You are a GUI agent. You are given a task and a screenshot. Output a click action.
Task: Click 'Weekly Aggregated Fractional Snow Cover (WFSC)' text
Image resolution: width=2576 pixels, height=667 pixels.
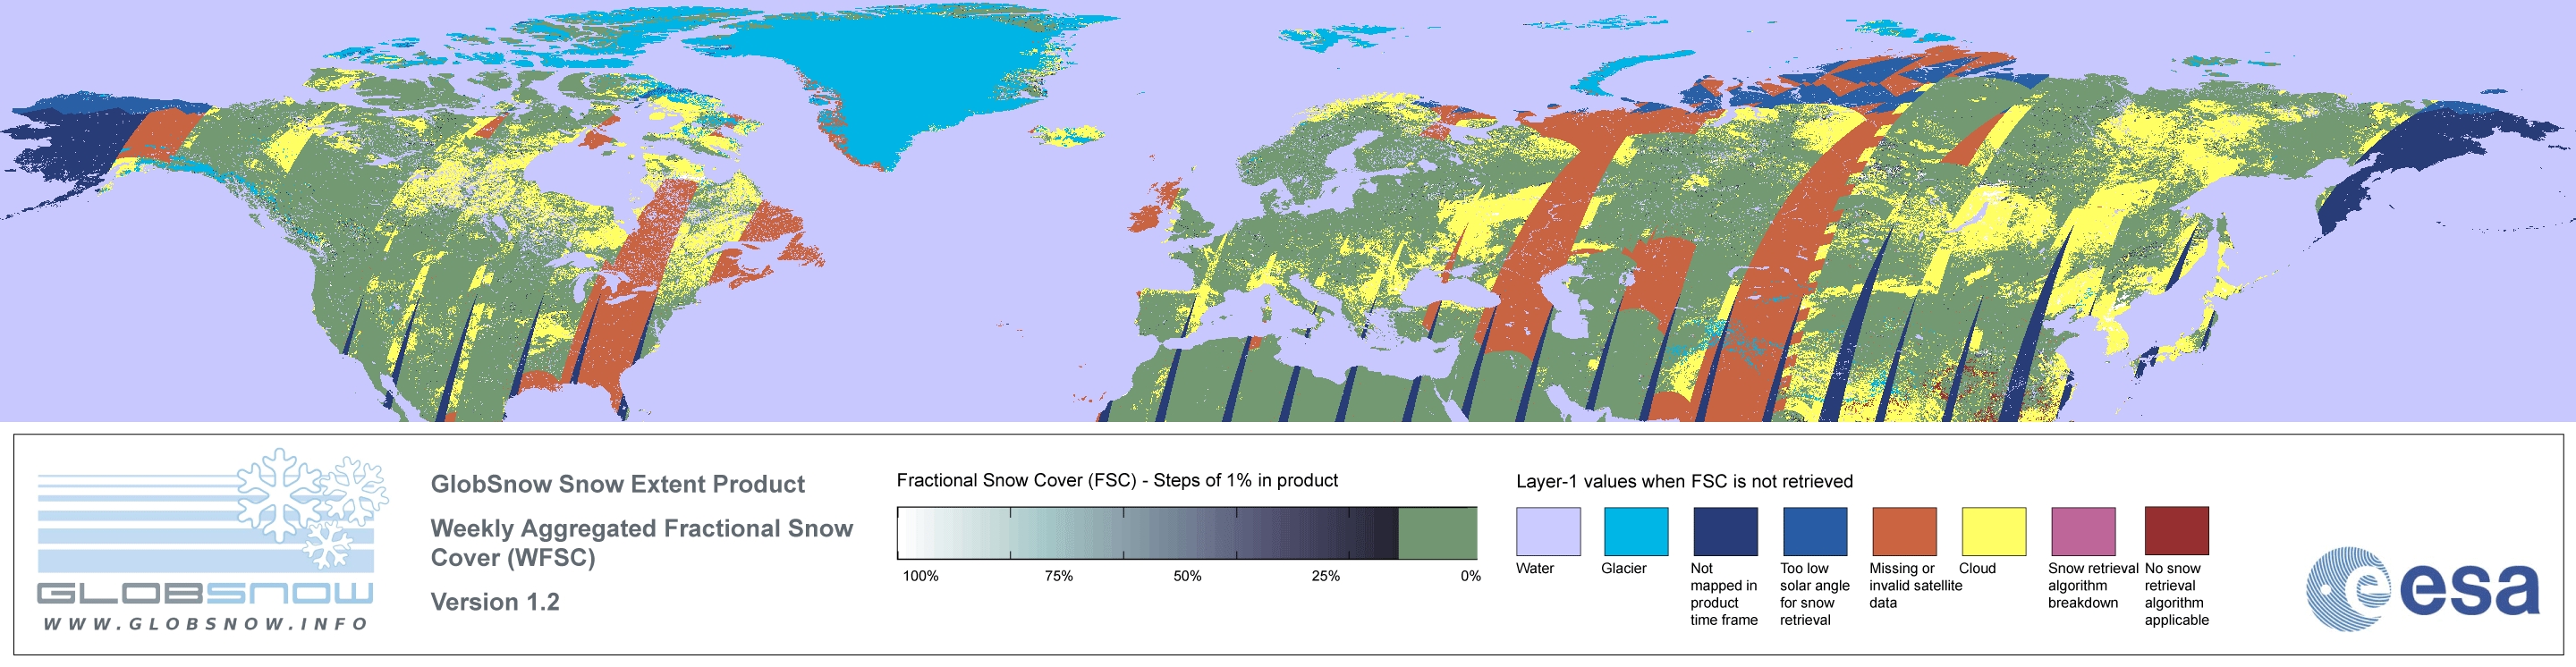pyautogui.click(x=641, y=542)
